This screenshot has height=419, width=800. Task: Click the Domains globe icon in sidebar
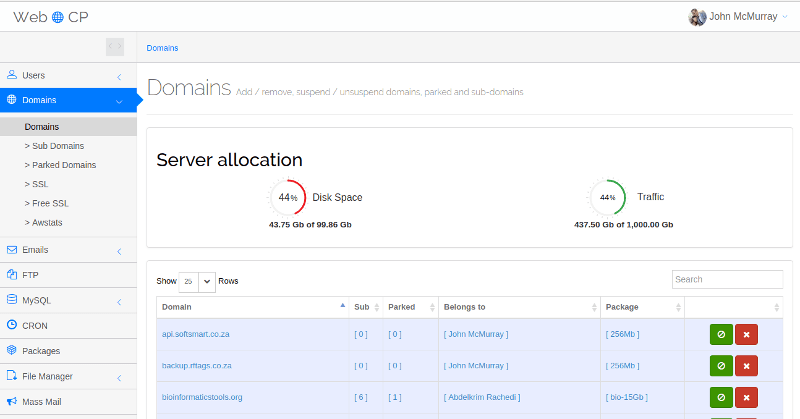tap(12, 100)
